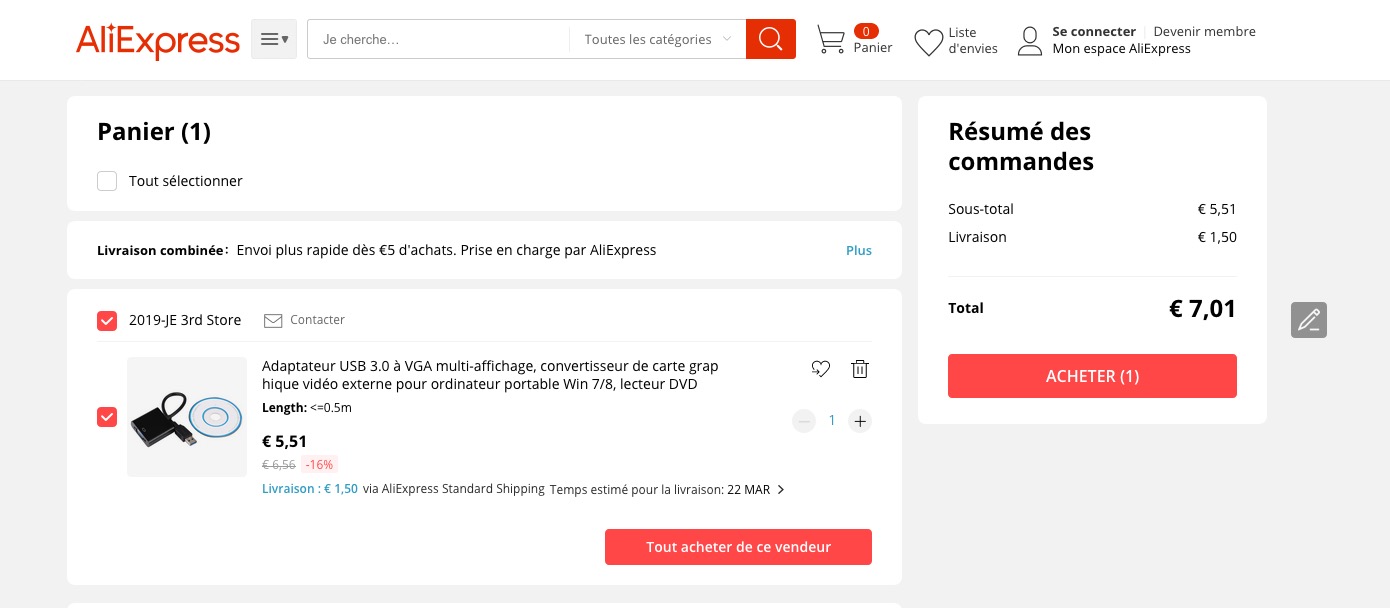Screen dimensions: 1390x608
Task: Click the 'Contacter' text link
Action: coord(317,320)
